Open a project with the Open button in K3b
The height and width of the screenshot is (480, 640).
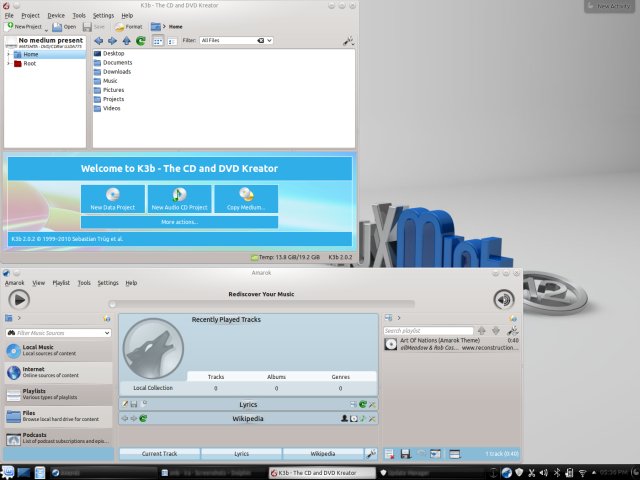[64, 27]
